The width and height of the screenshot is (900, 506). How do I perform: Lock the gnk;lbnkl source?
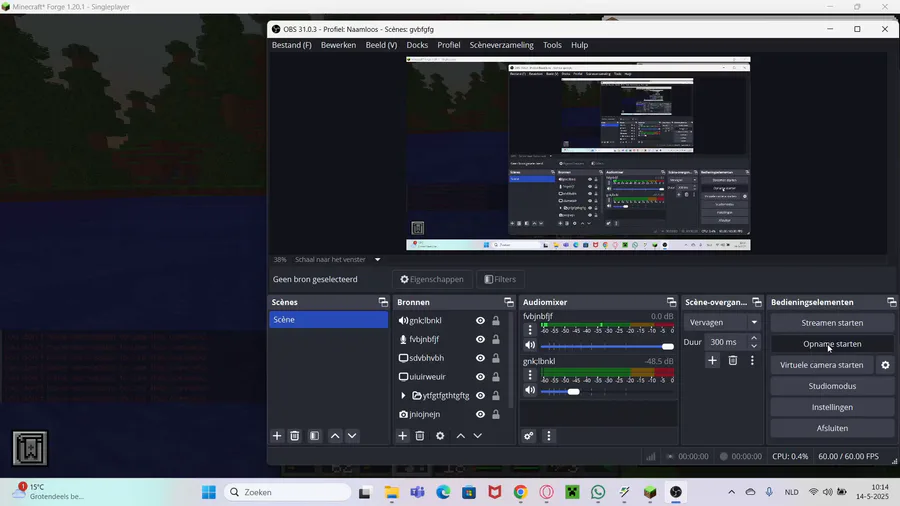(496, 321)
